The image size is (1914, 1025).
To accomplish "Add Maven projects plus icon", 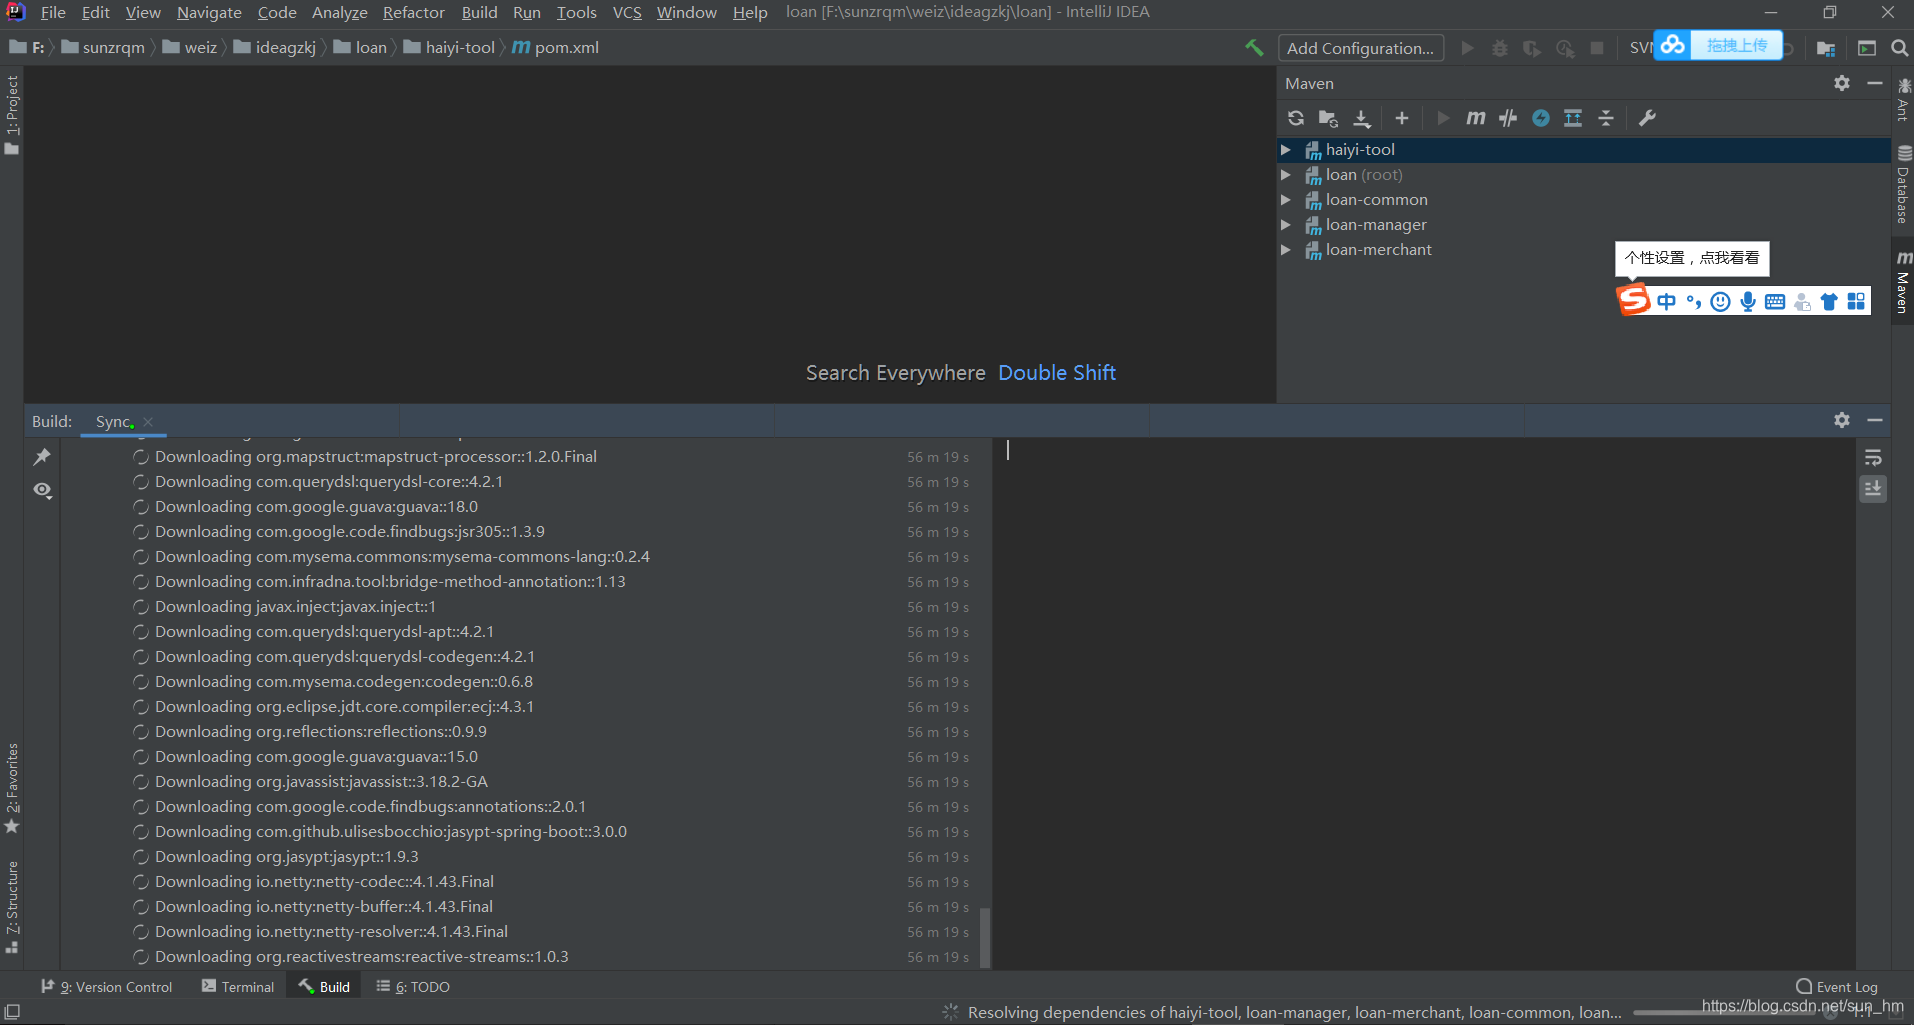I will coord(1402,118).
